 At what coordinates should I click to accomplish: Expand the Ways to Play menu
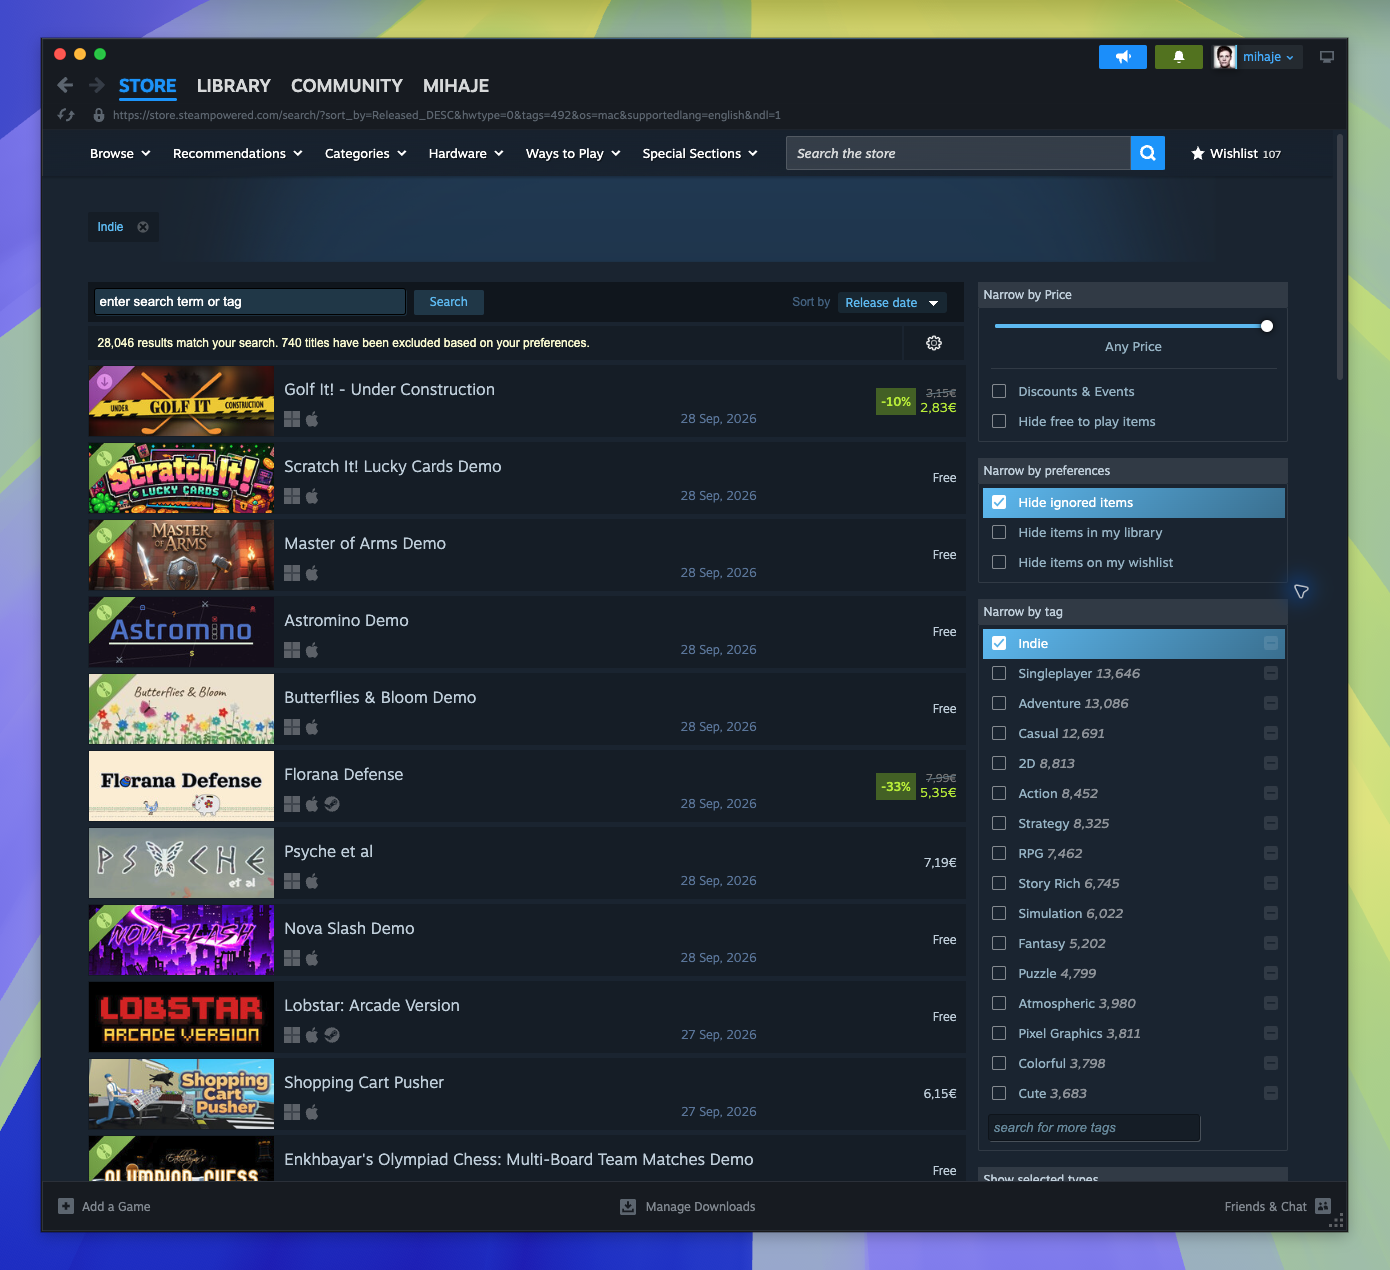574,153
